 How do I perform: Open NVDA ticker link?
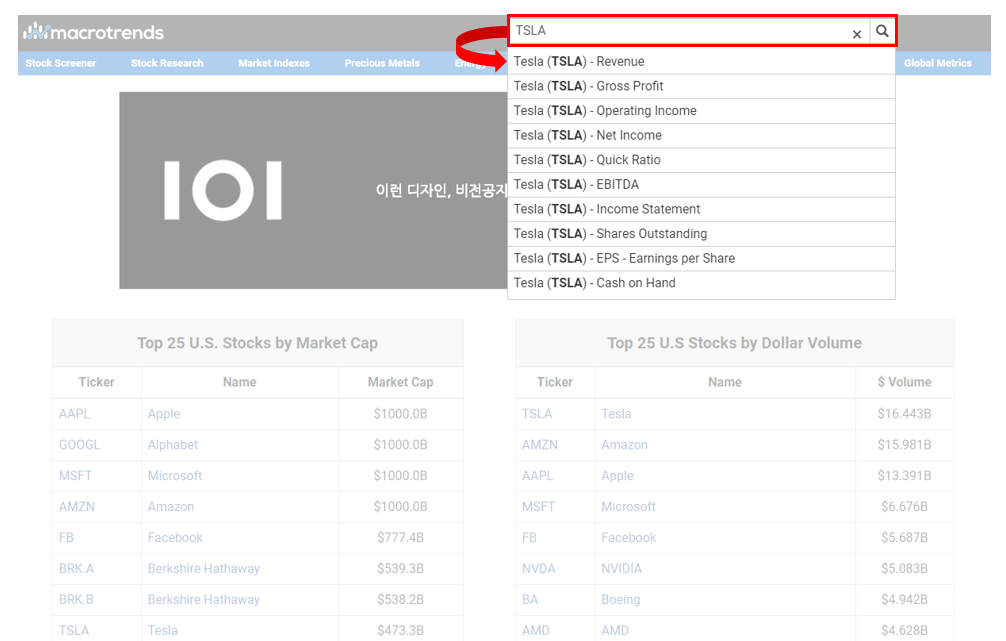click(x=538, y=568)
